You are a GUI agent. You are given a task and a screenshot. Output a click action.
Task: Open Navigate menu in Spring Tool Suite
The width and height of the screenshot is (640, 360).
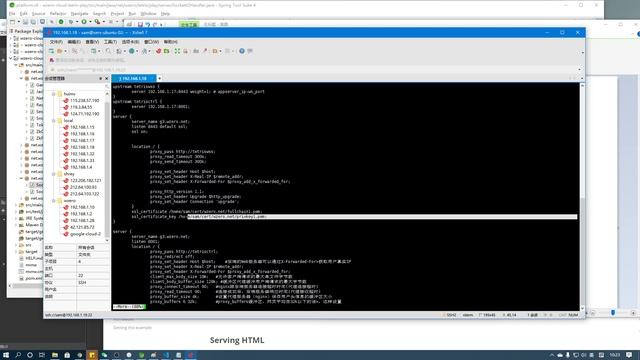[79, 14]
